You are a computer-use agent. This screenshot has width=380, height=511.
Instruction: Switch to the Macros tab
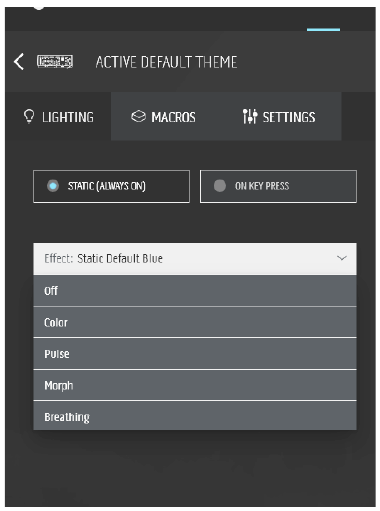[163, 117]
